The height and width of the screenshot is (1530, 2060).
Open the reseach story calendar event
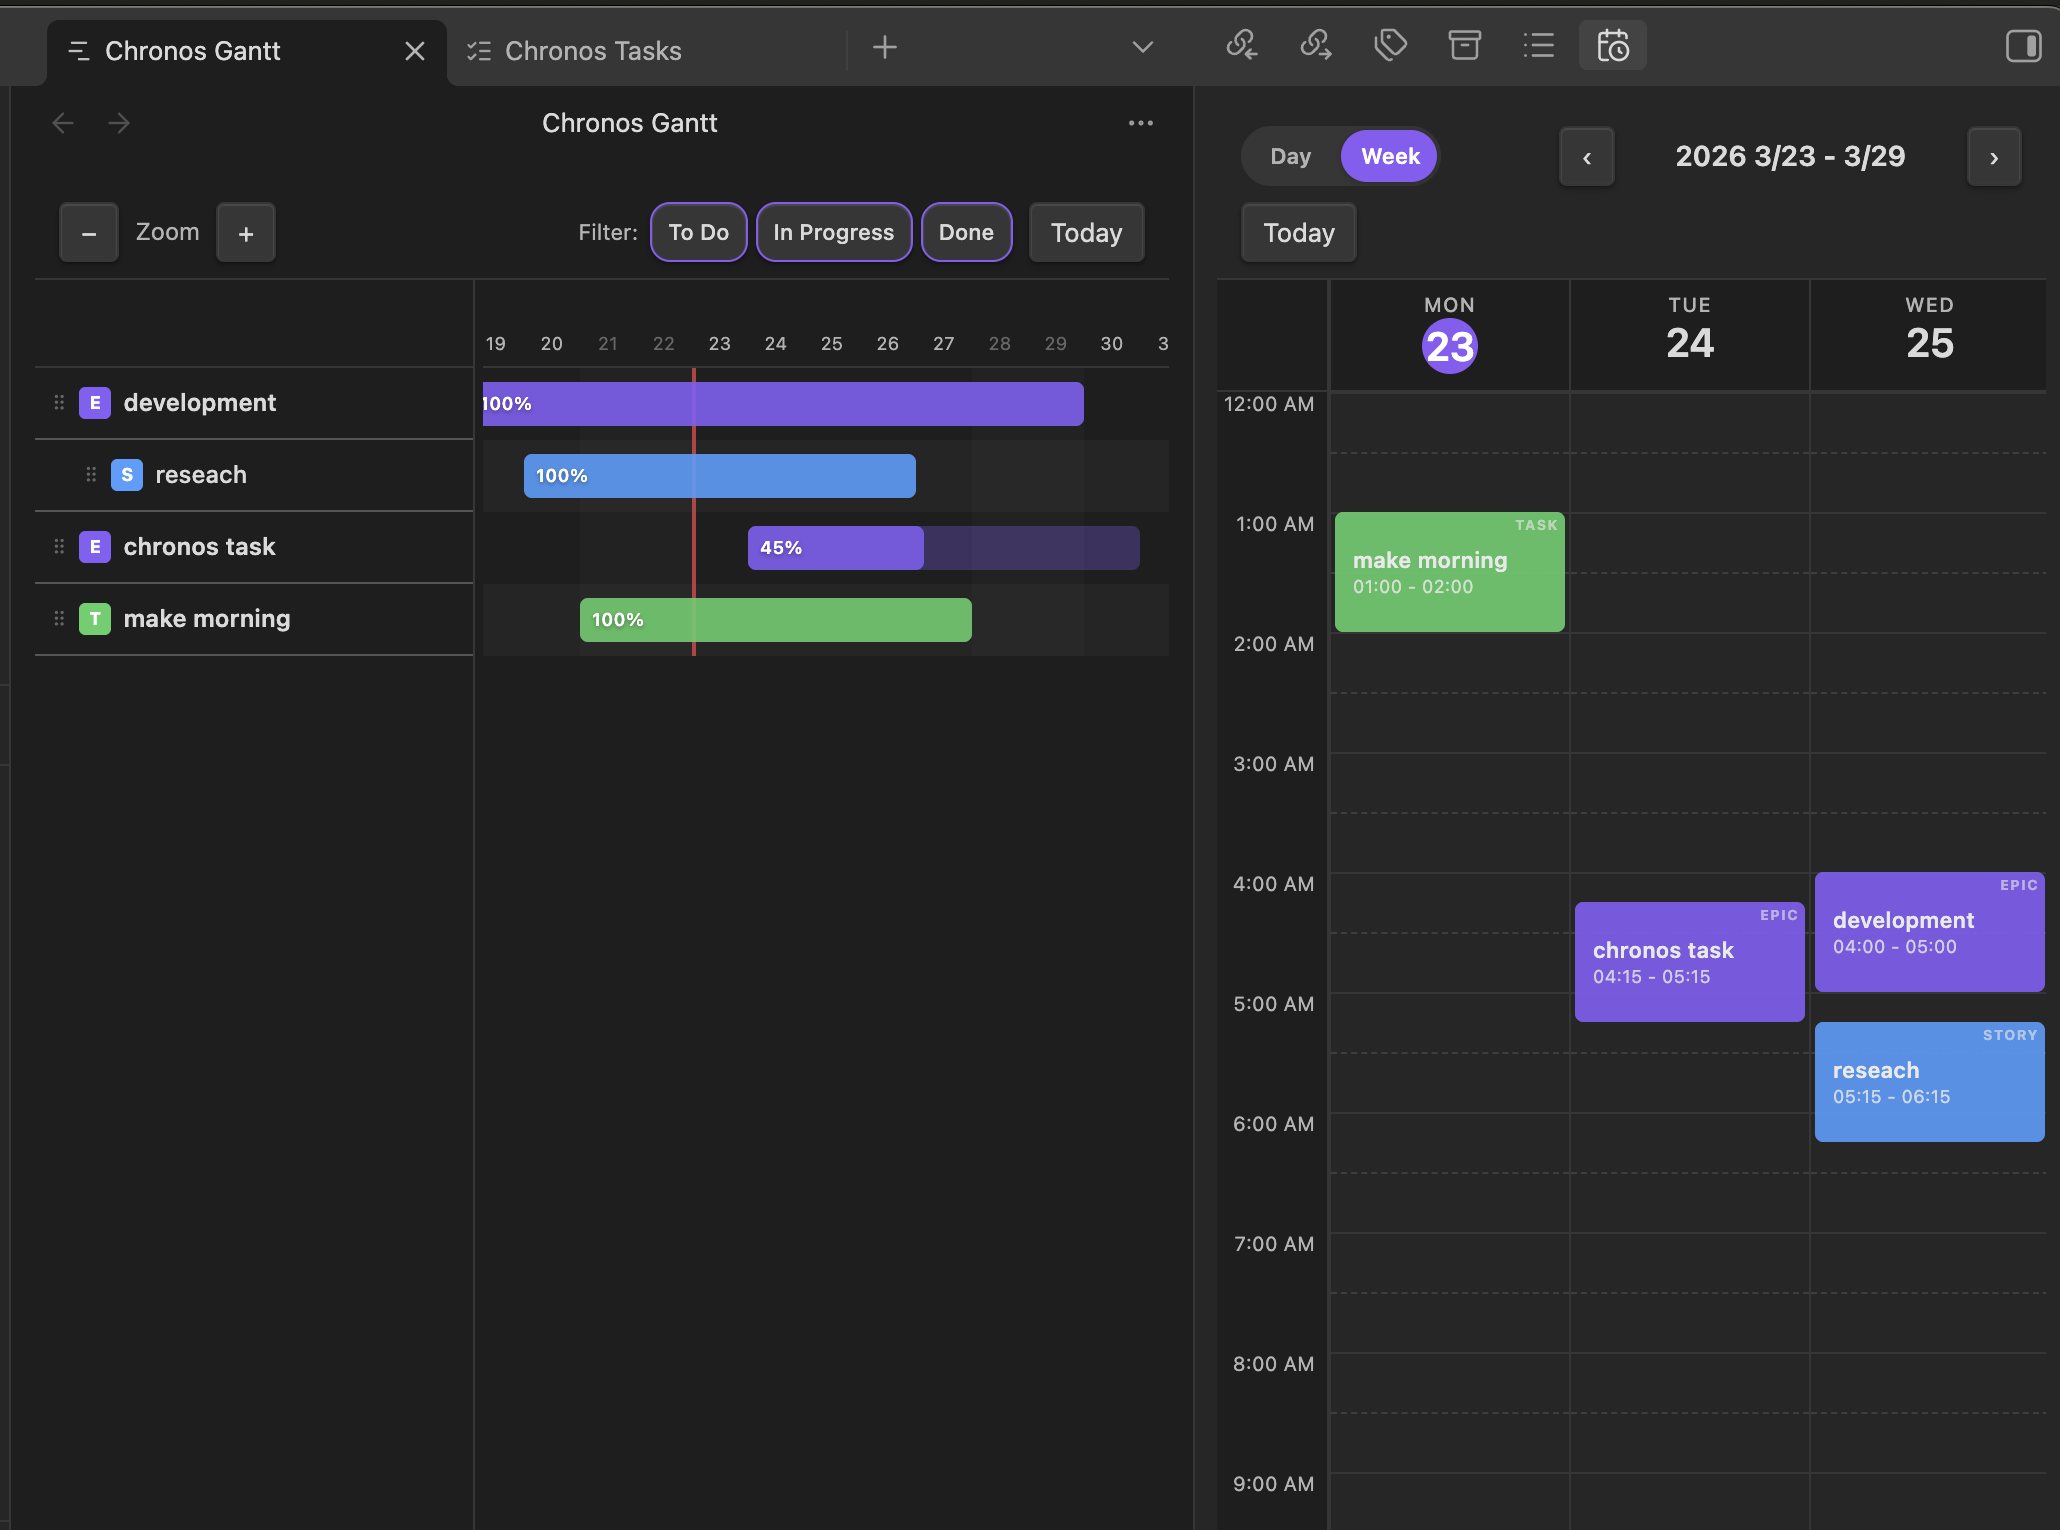coord(1928,1082)
